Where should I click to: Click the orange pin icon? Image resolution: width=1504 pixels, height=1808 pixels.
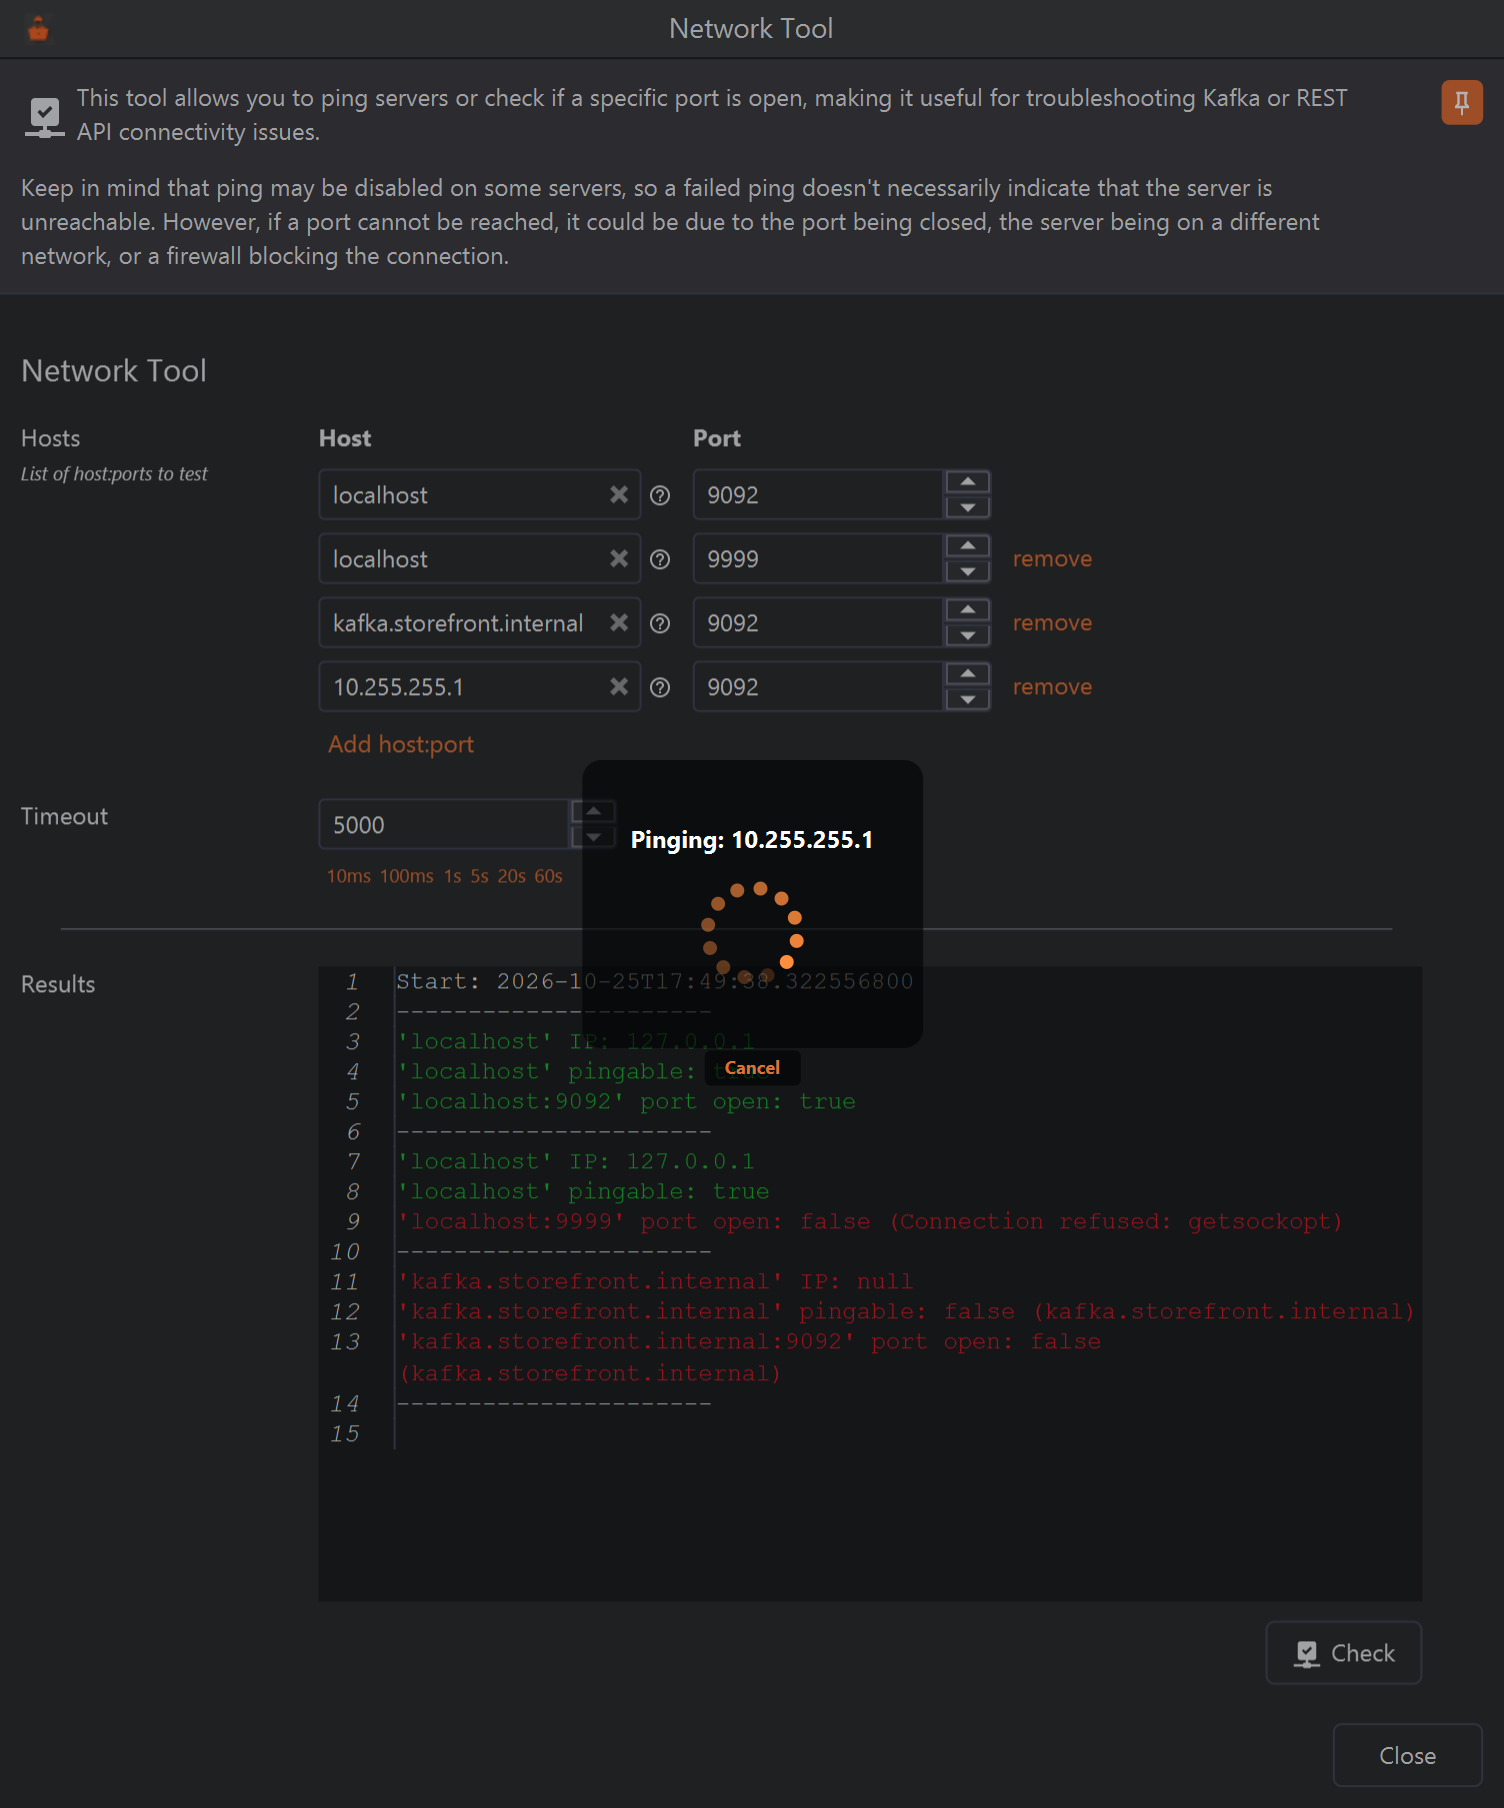[1461, 102]
